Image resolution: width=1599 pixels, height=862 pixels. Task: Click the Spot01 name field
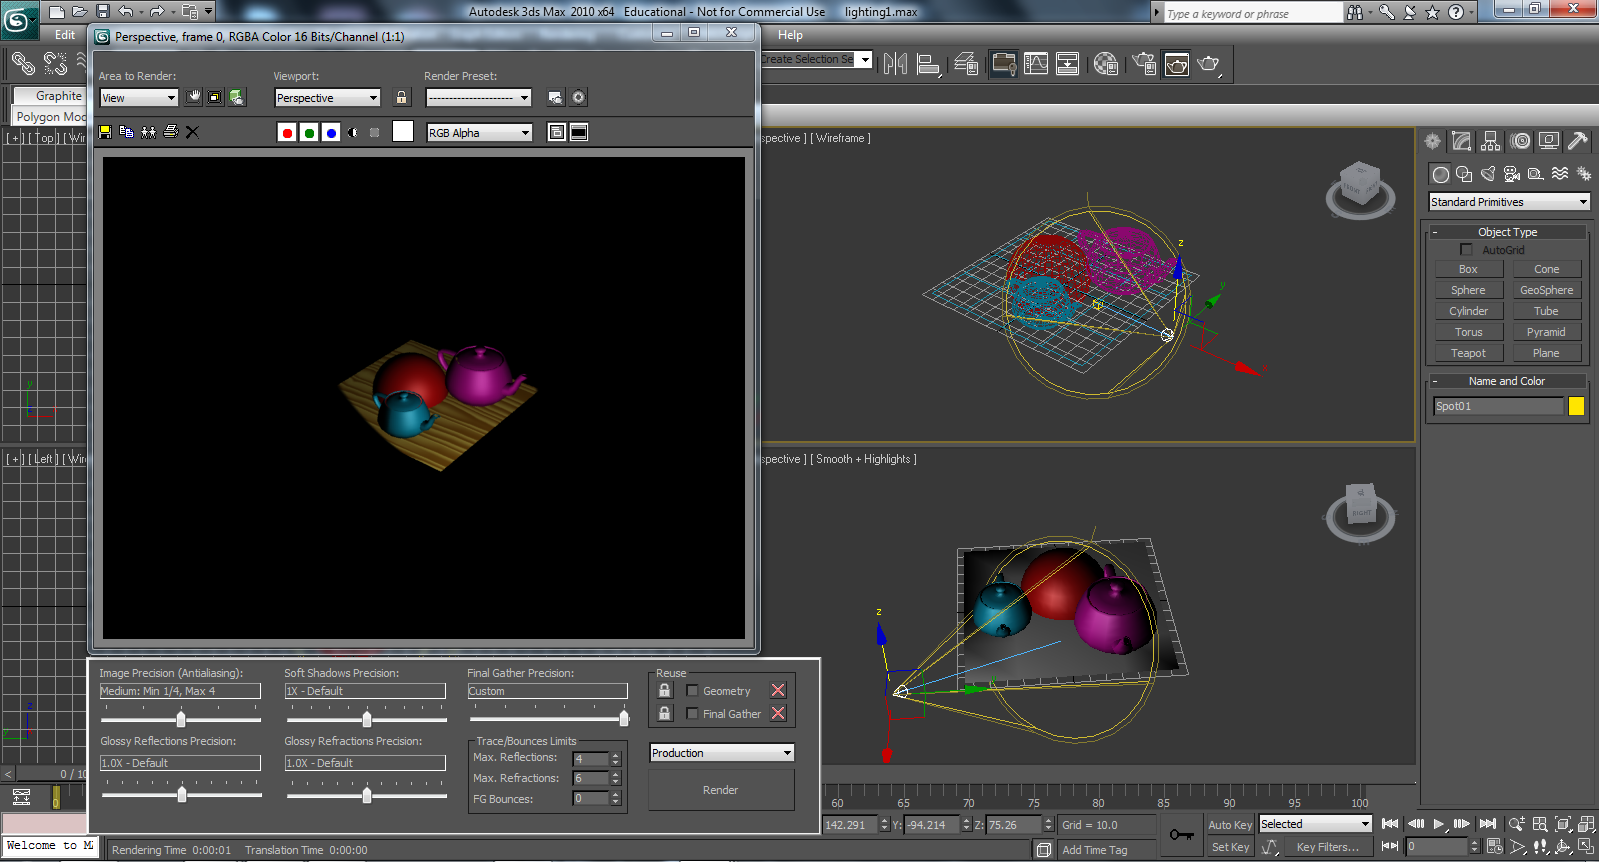click(1498, 406)
